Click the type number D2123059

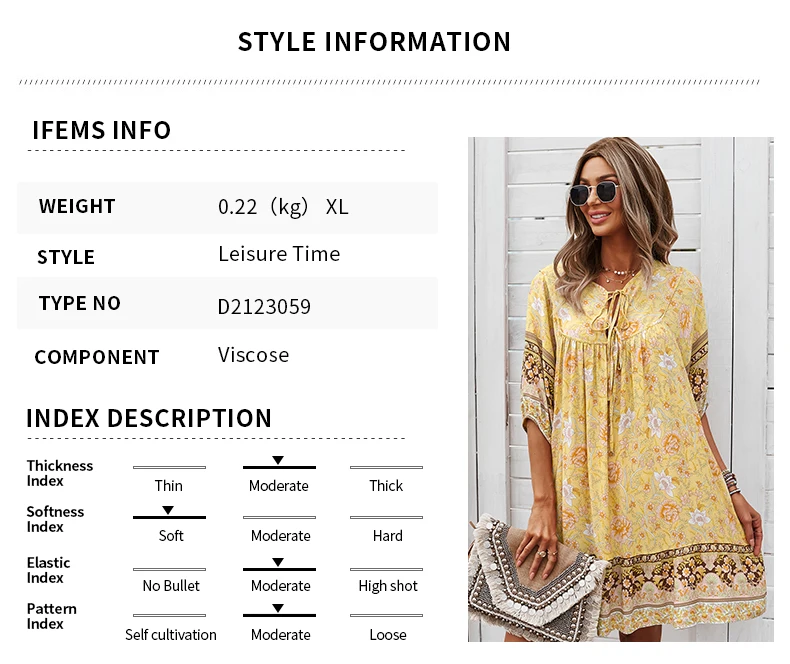coord(264,307)
